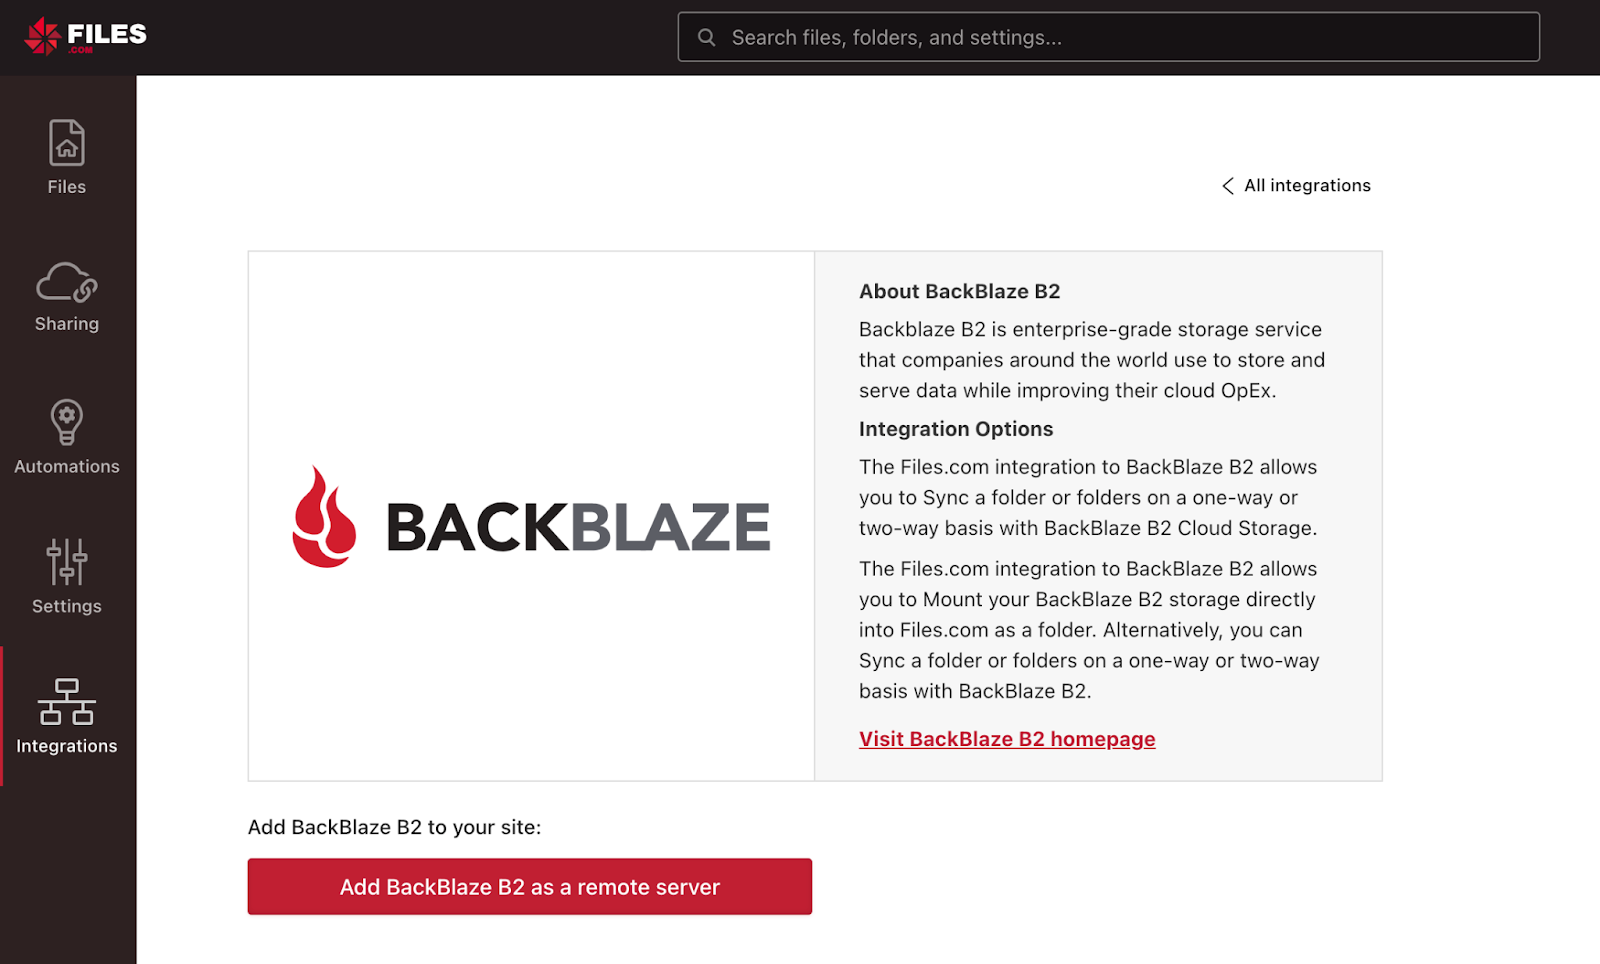Open Automations via the lightbulb gear icon
This screenshot has height=964, width=1600.
point(67,422)
